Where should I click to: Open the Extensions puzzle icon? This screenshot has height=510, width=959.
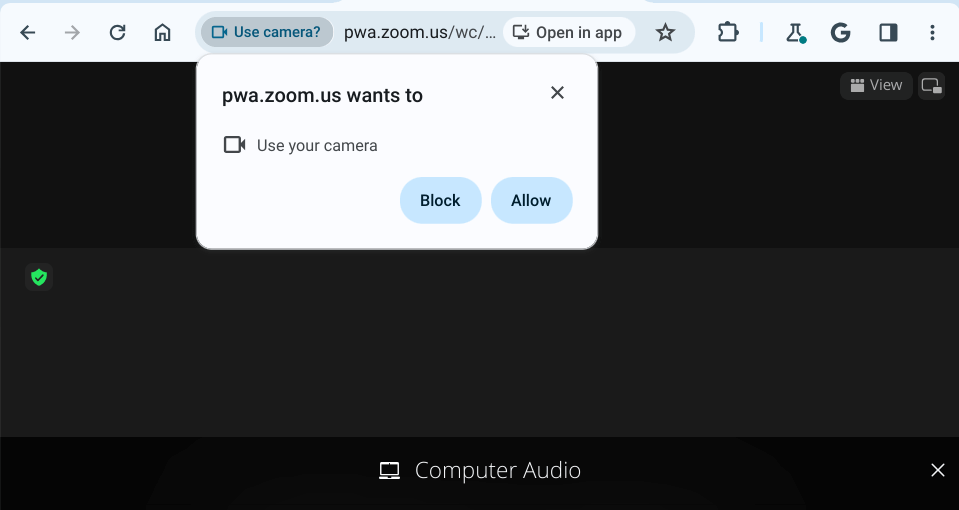tap(727, 33)
